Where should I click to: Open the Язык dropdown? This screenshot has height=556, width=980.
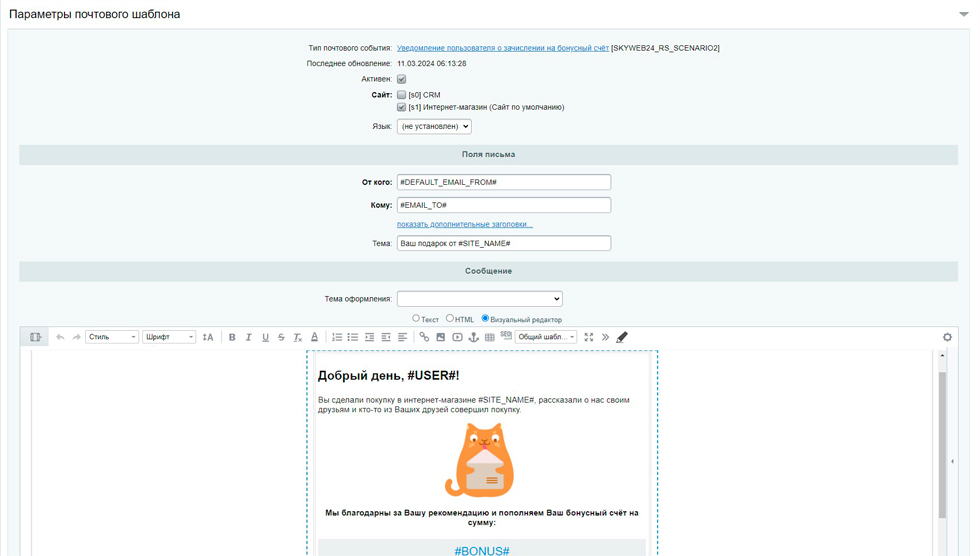[x=434, y=127]
